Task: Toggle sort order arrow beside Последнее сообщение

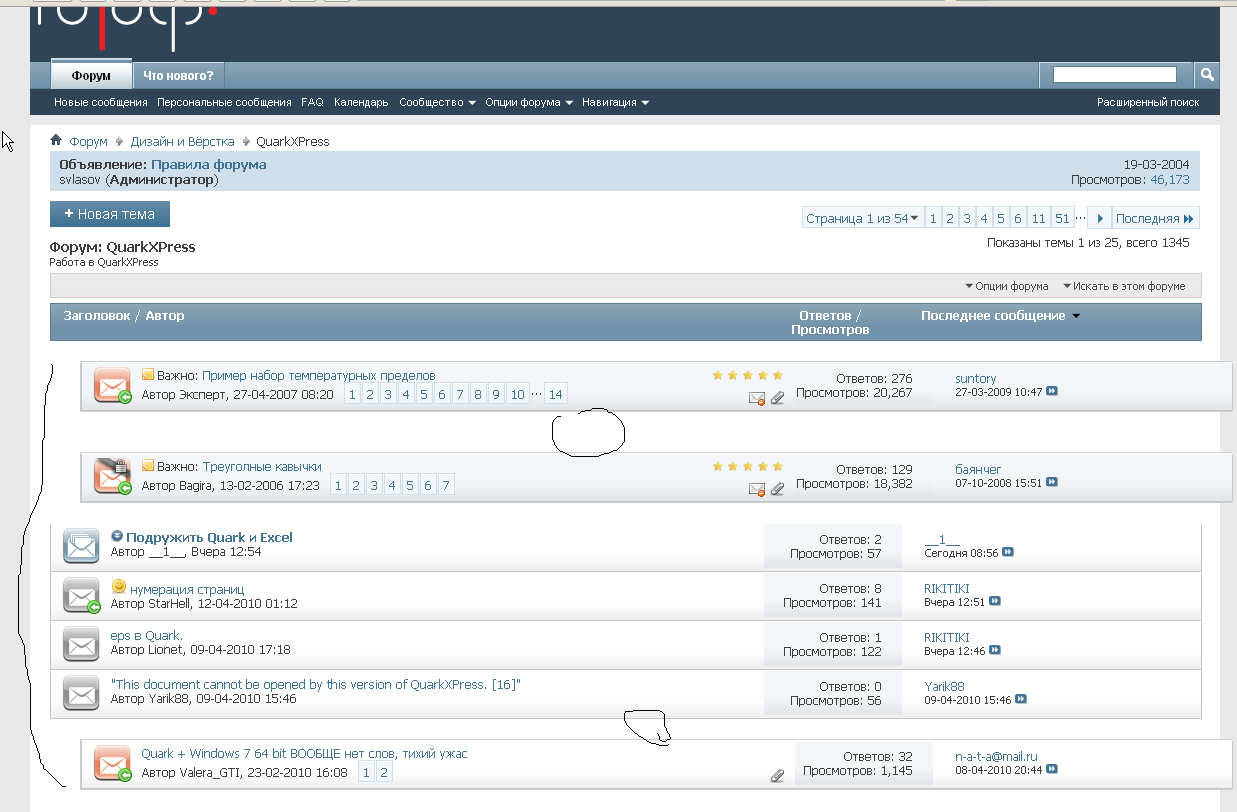Action: coord(1076,316)
